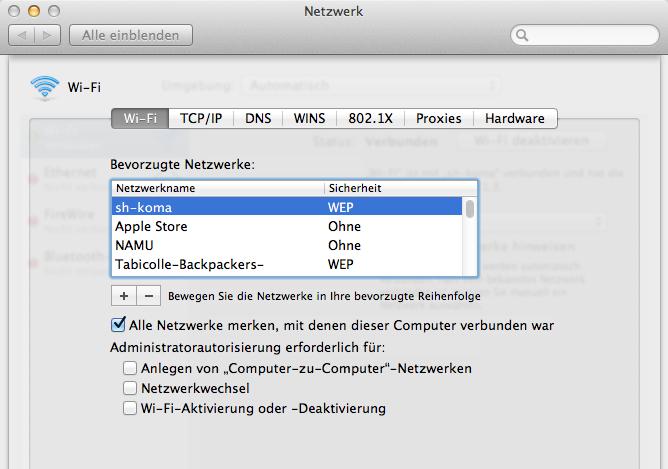Screen dimensions: 668x469
Task: Switch to the TCP/IP tab
Action: click(201, 118)
